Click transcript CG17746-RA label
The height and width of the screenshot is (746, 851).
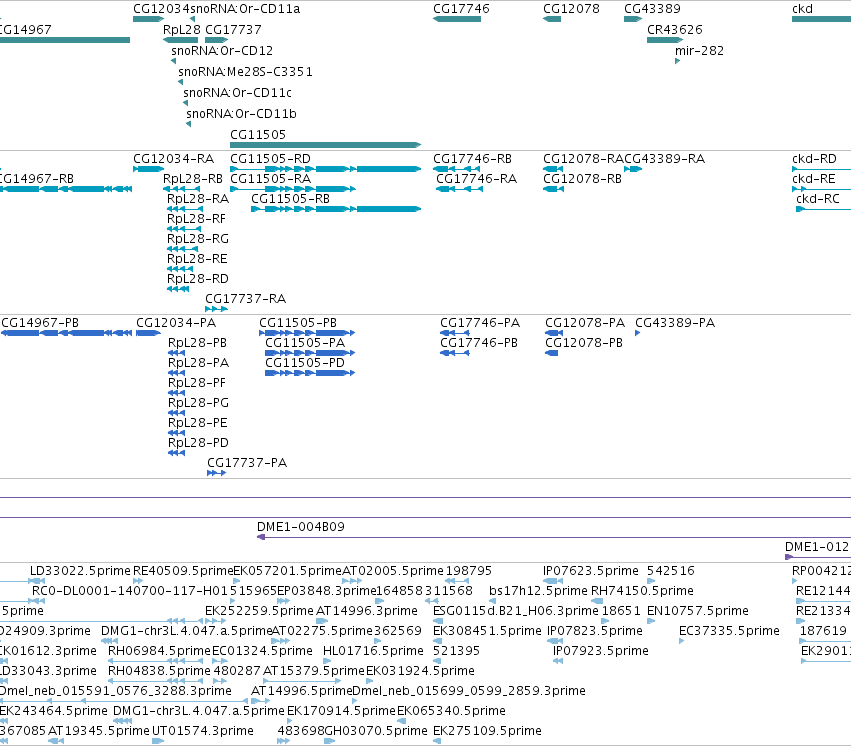tap(477, 178)
